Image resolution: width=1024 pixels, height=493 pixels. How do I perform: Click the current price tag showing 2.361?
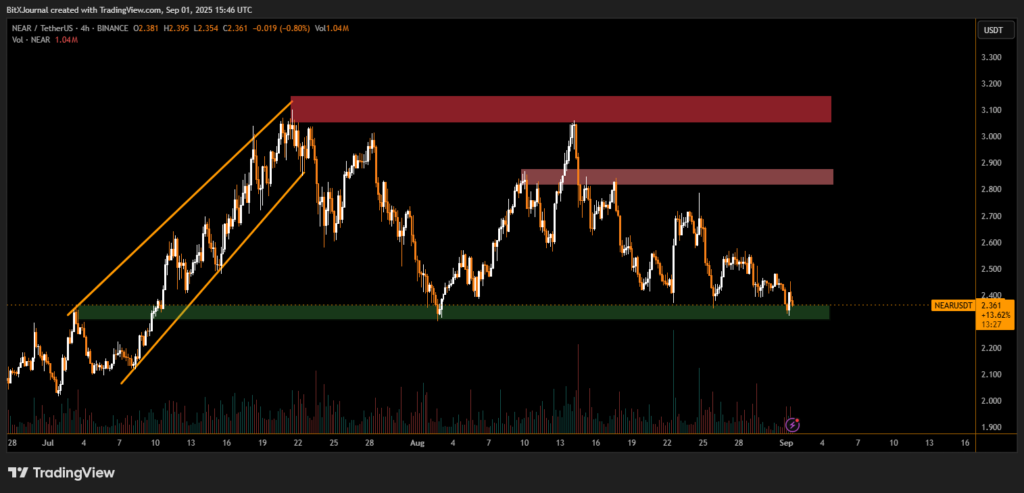tap(994, 305)
